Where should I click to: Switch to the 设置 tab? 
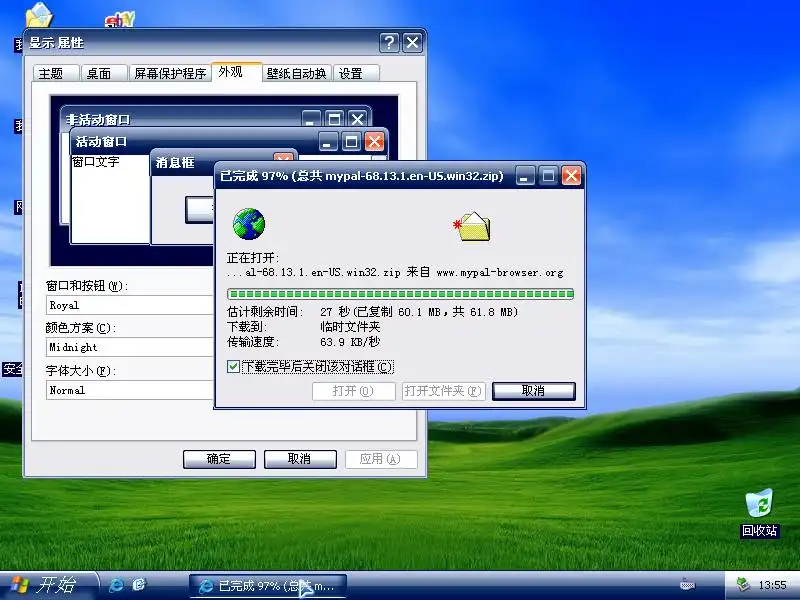(x=356, y=73)
